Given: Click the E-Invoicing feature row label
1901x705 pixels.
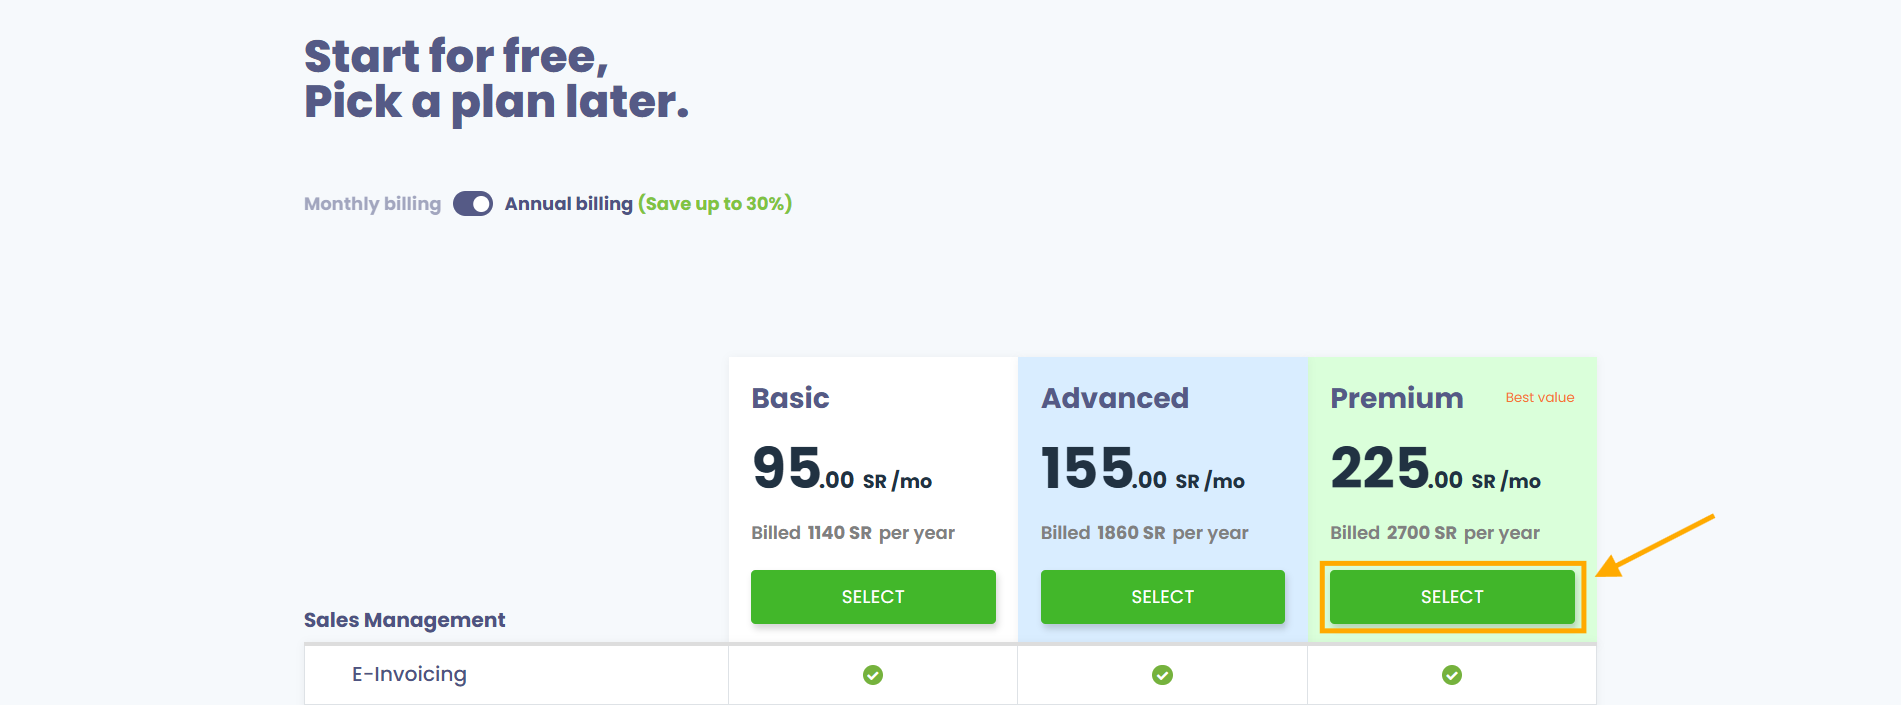Looking at the screenshot, I should click(409, 674).
